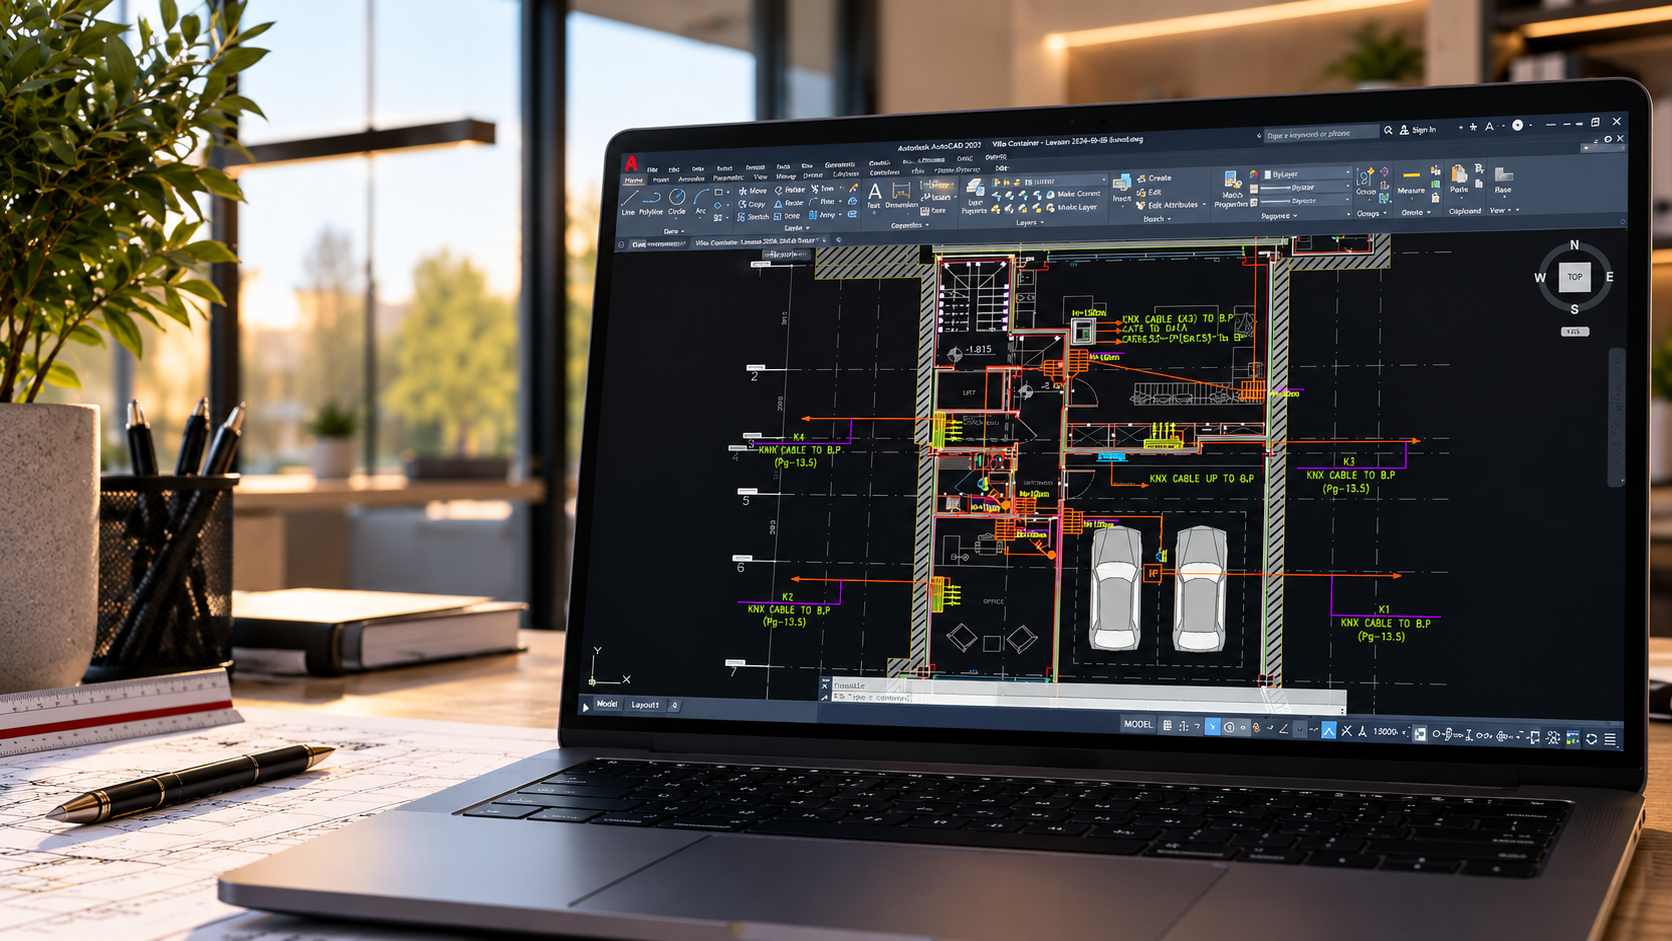The image size is (1672, 941).
Task: Click the Sign In link
Action: [x=1418, y=130]
